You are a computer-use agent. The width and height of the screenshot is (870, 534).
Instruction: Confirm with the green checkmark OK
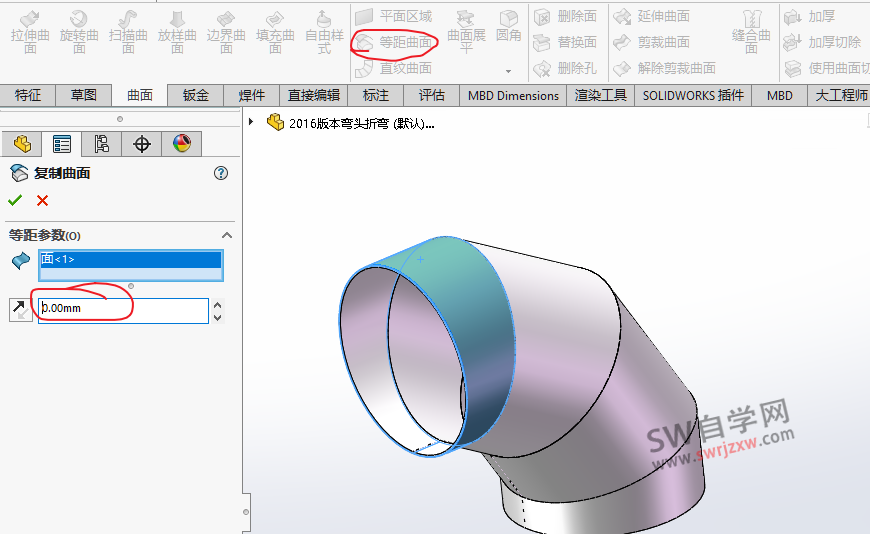point(15,200)
